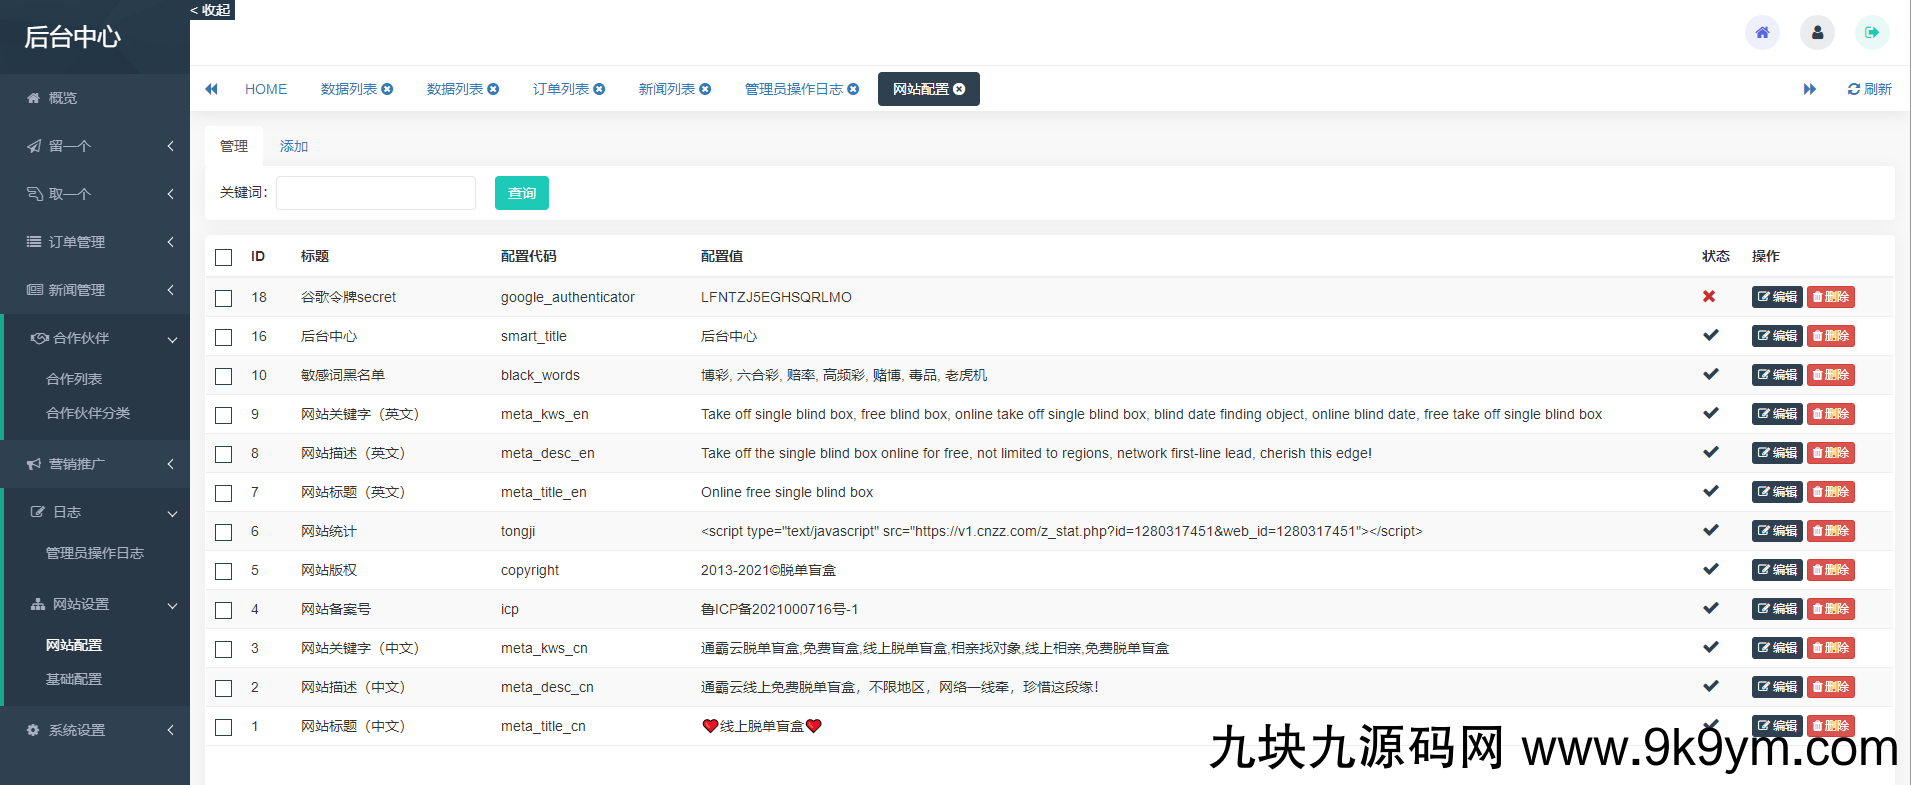Image resolution: width=1911 pixels, height=785 pixels.
Task: Close the first 数据列表 tab
Action: (387, 89)
